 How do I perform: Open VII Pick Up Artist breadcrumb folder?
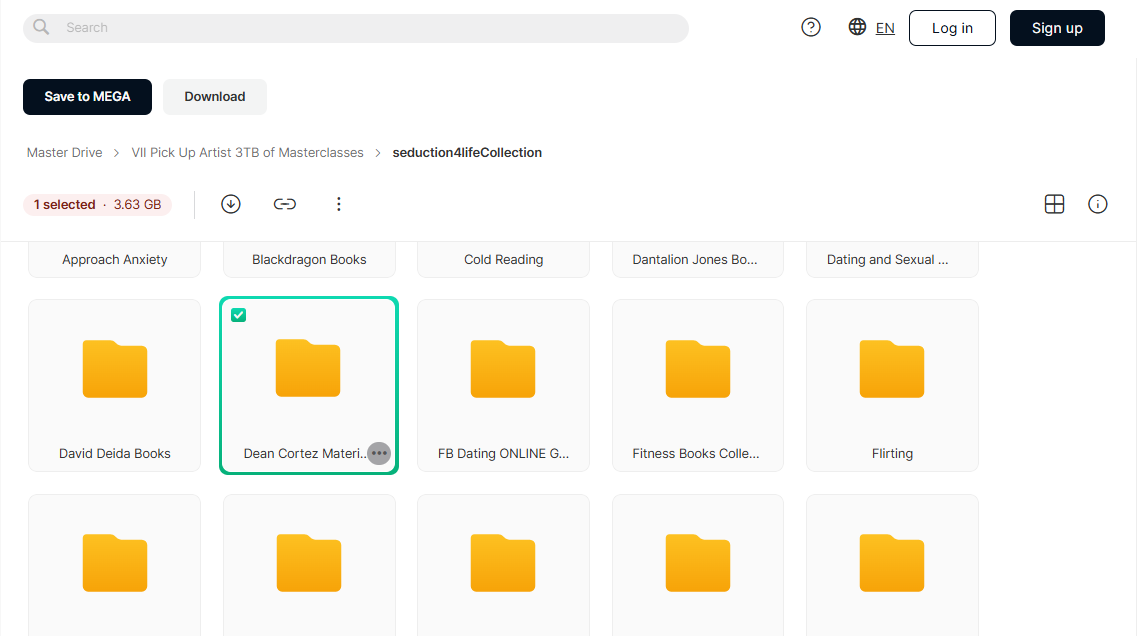(x=247, y=152)
